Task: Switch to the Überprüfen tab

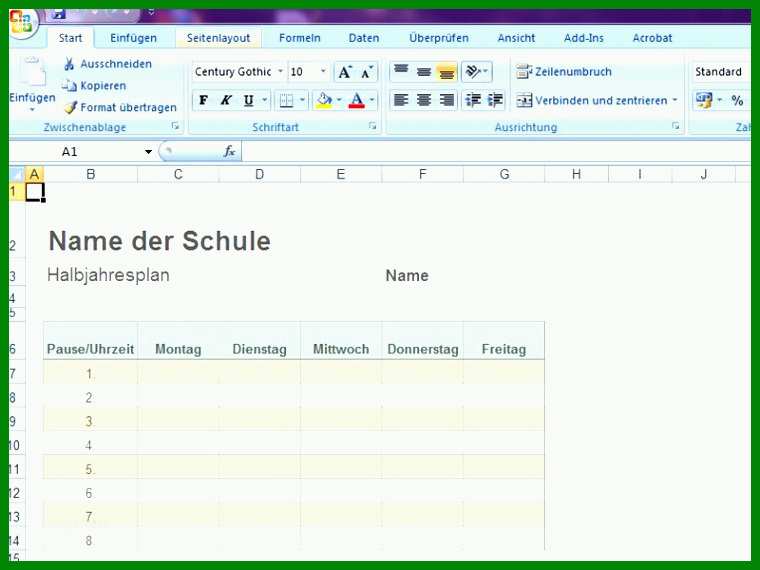Action: (x=439, y=38)
